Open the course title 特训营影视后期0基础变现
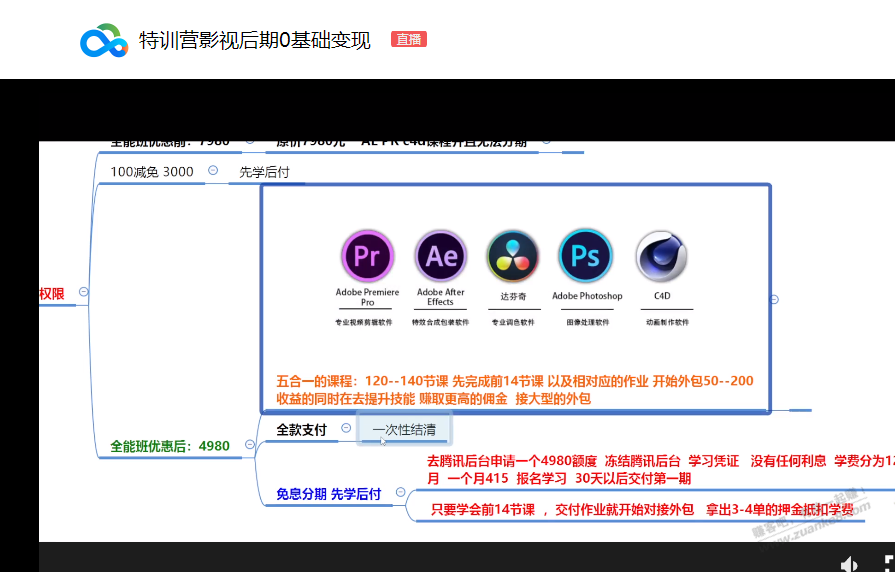The image size is (895, 572). click(255, 41)
